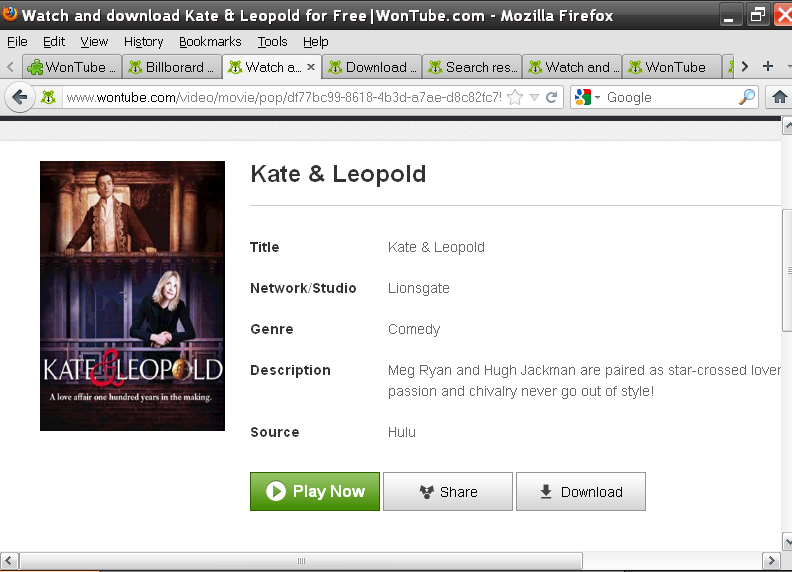792x572 pixels.
Task: Reload the page with the refresh icon
Action: [552, 97]
